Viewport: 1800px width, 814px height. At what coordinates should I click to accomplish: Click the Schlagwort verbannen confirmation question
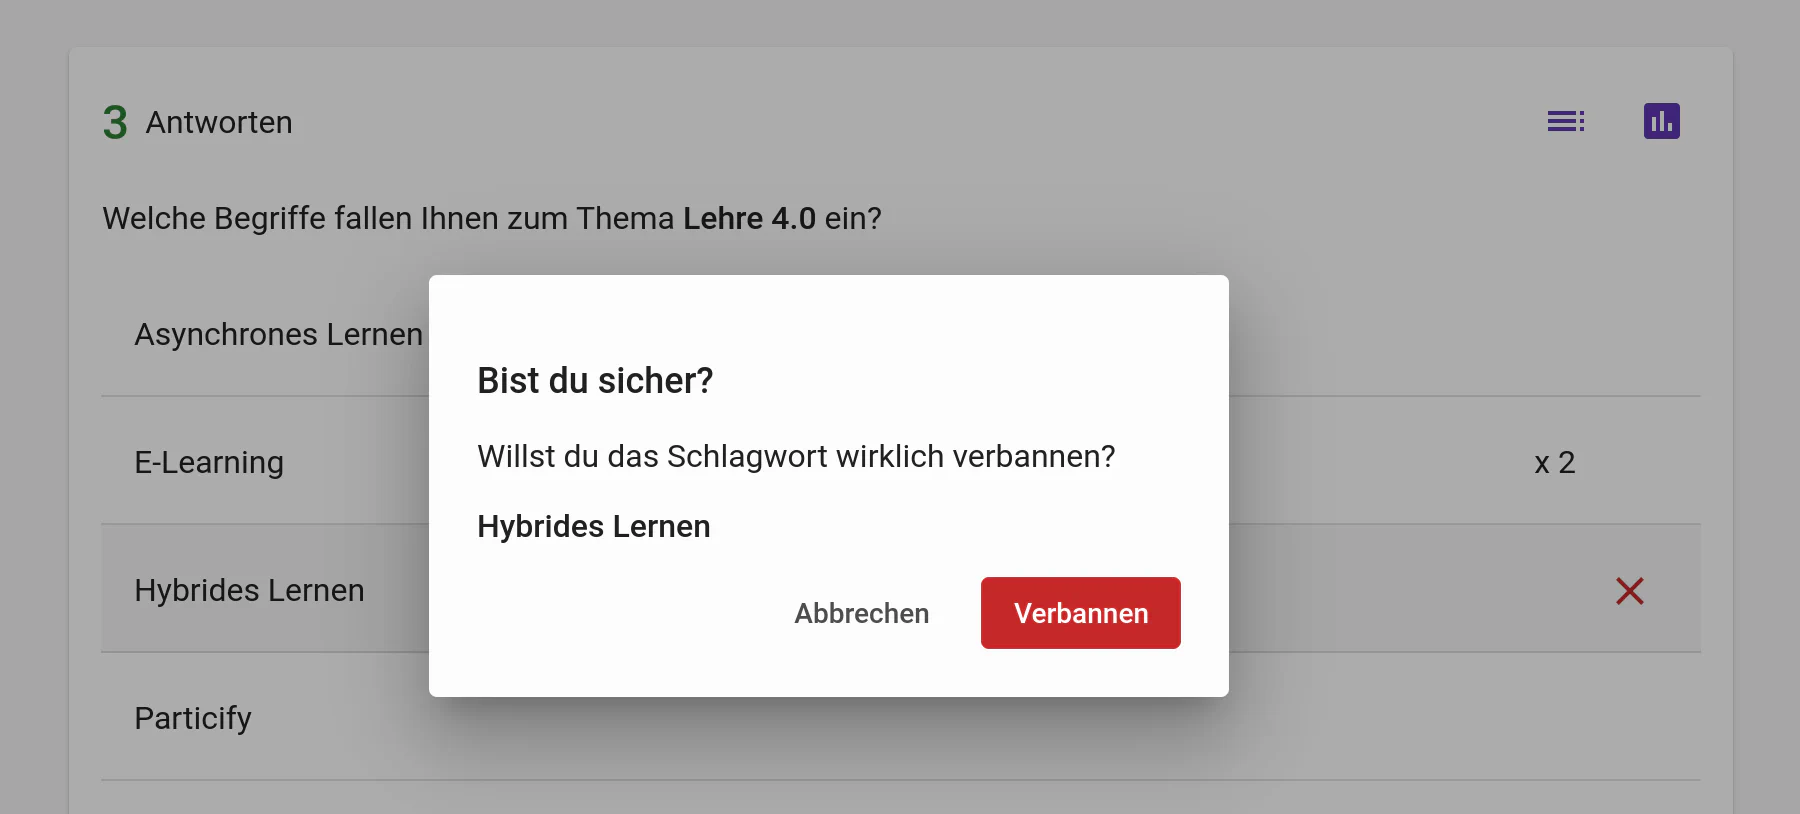coord(795,456)
